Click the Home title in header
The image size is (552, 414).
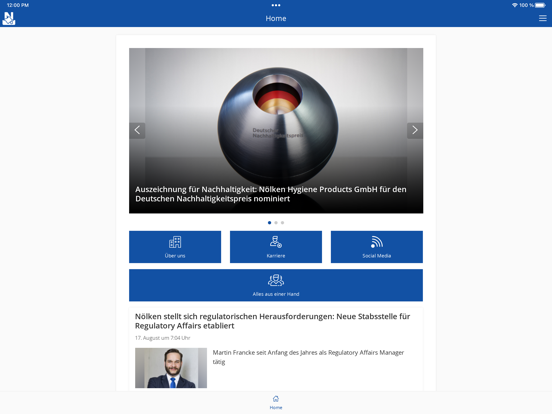pyautogui.click(x=276, y=18)
